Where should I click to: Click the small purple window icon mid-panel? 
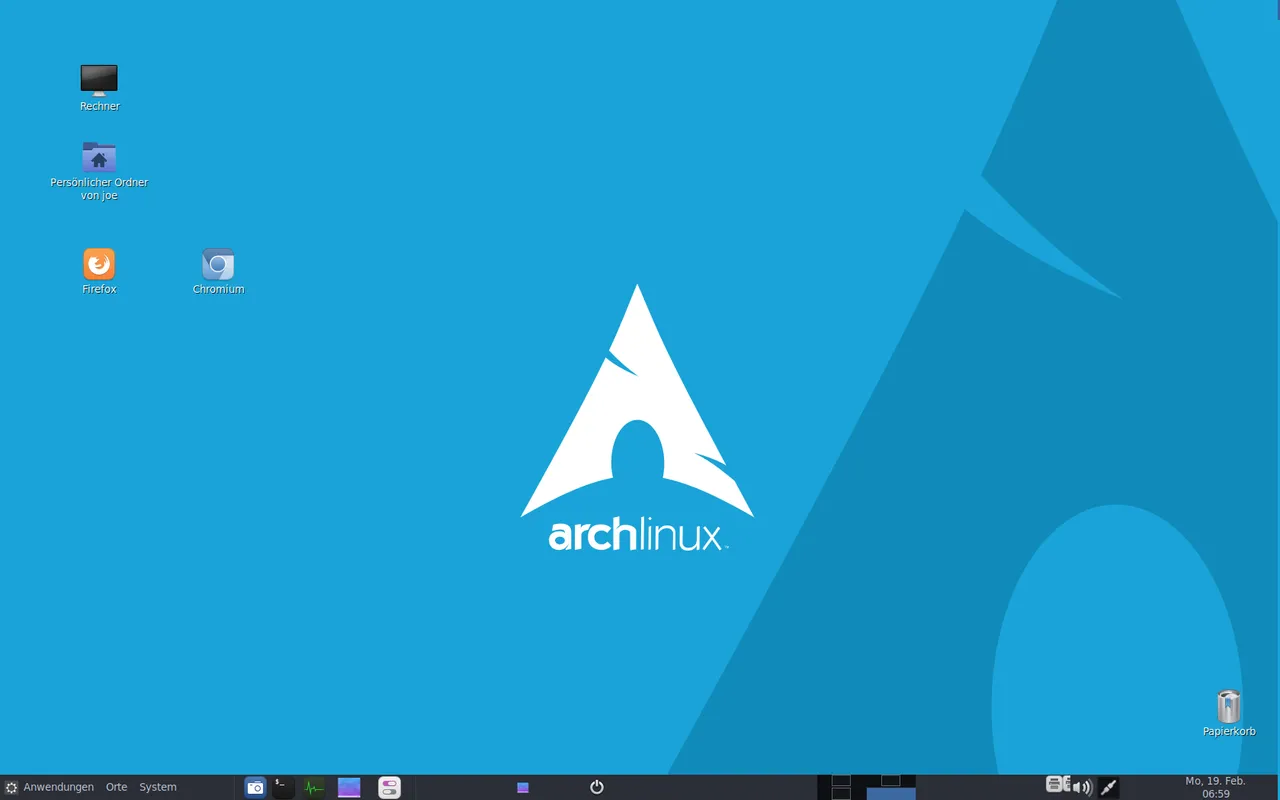522,788
